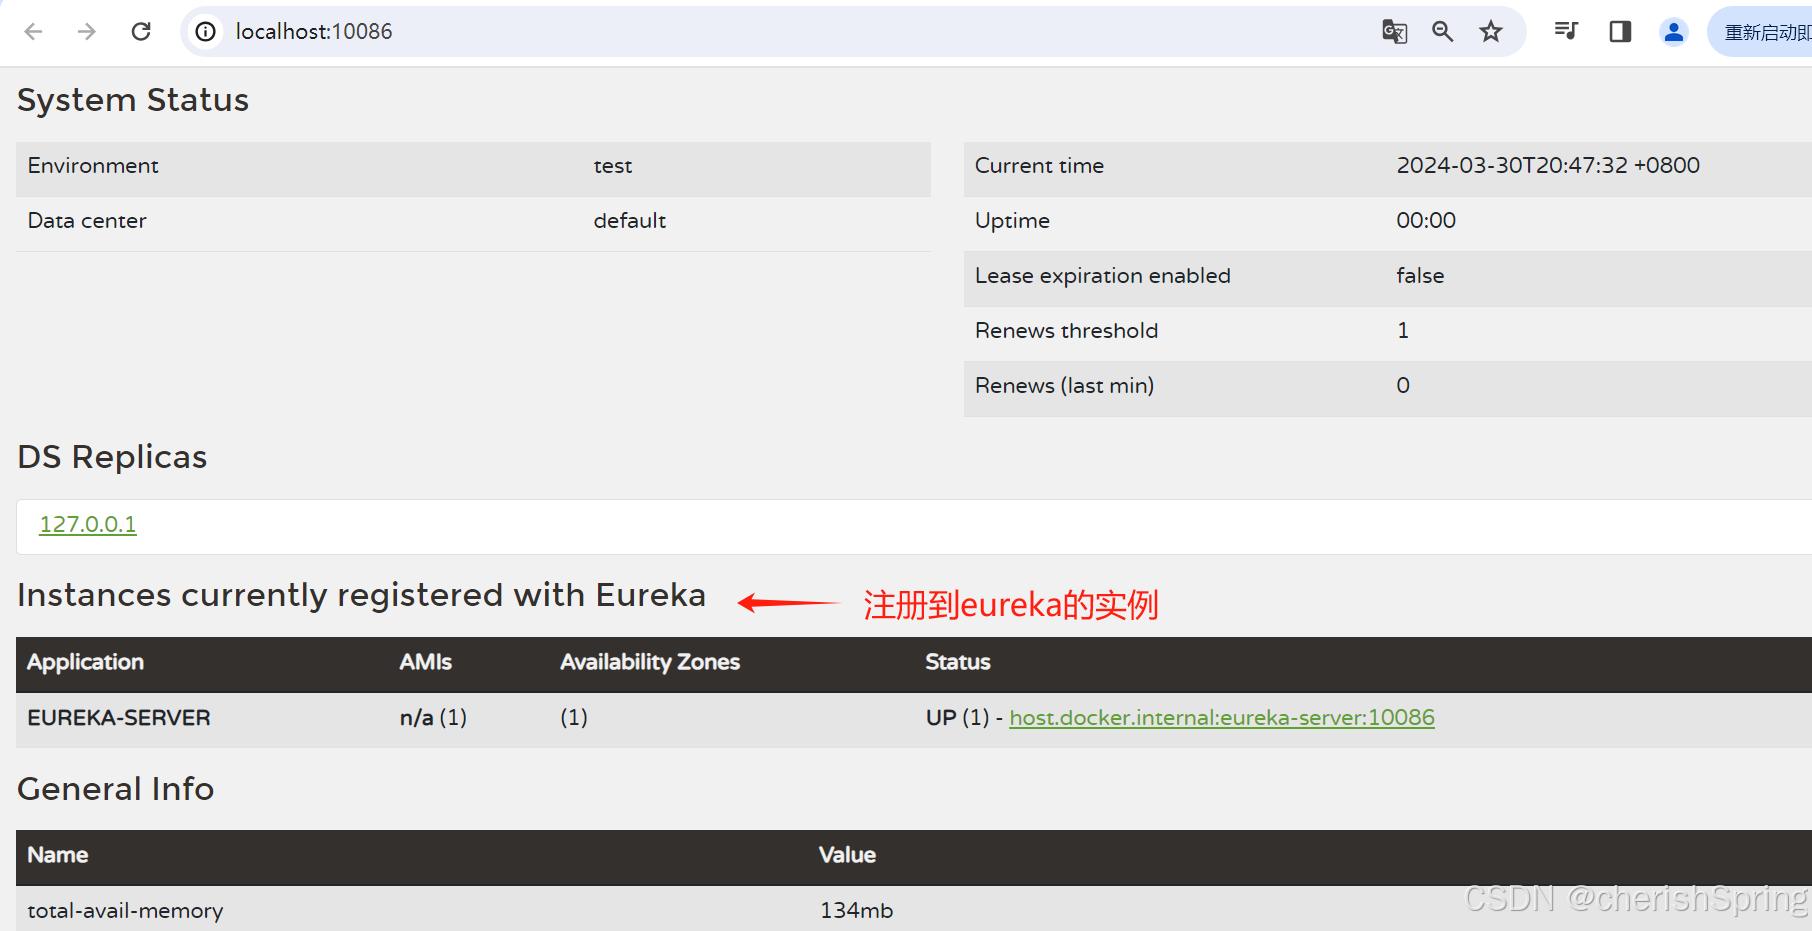
Task: Select the UP (1) status text
Action: (x=958, y=718)
